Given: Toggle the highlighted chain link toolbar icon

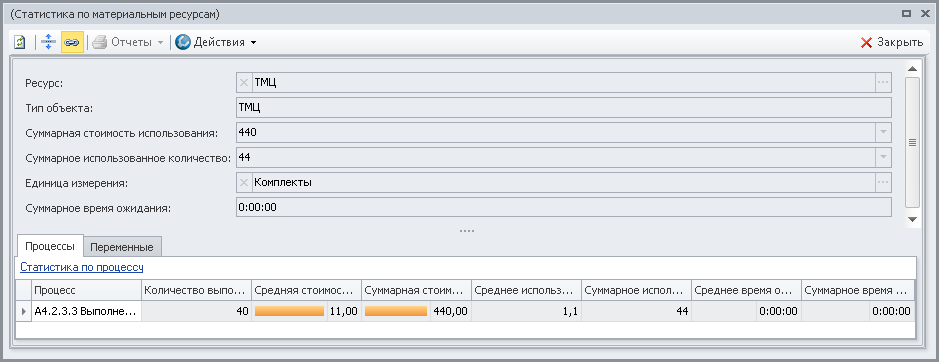Looking at the screenshot, I should (x=72, y=42).
